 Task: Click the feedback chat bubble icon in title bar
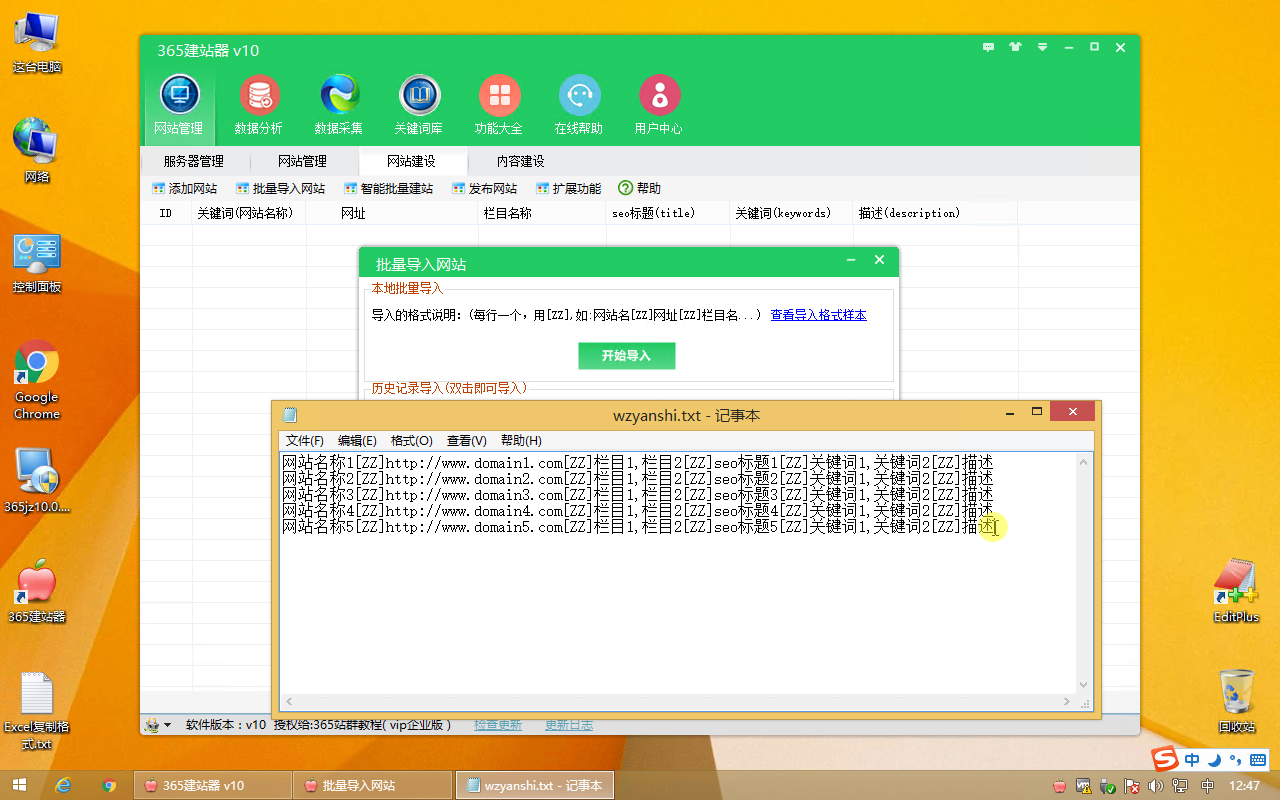pyautogui.click(x=989, y=47)
